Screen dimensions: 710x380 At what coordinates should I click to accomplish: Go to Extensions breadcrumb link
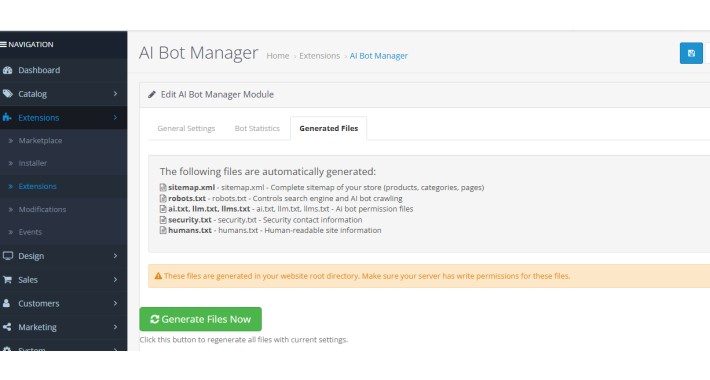pos(319,56)
